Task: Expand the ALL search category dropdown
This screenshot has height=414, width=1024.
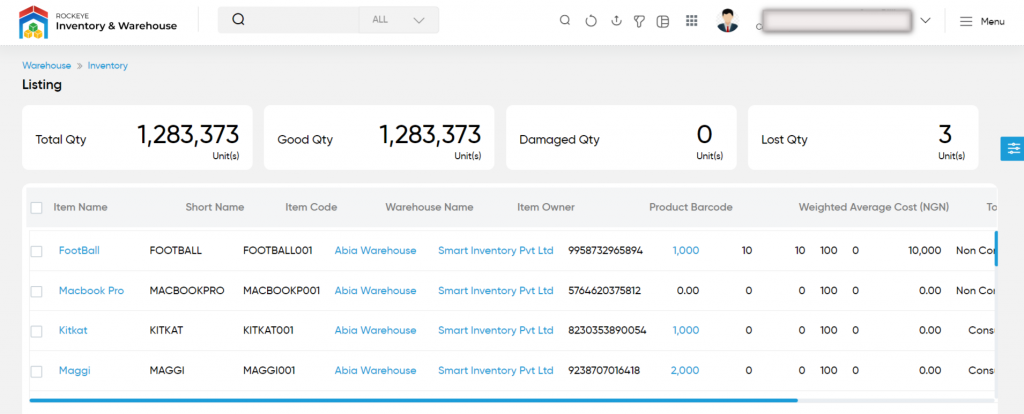Action: coord(398,20)
